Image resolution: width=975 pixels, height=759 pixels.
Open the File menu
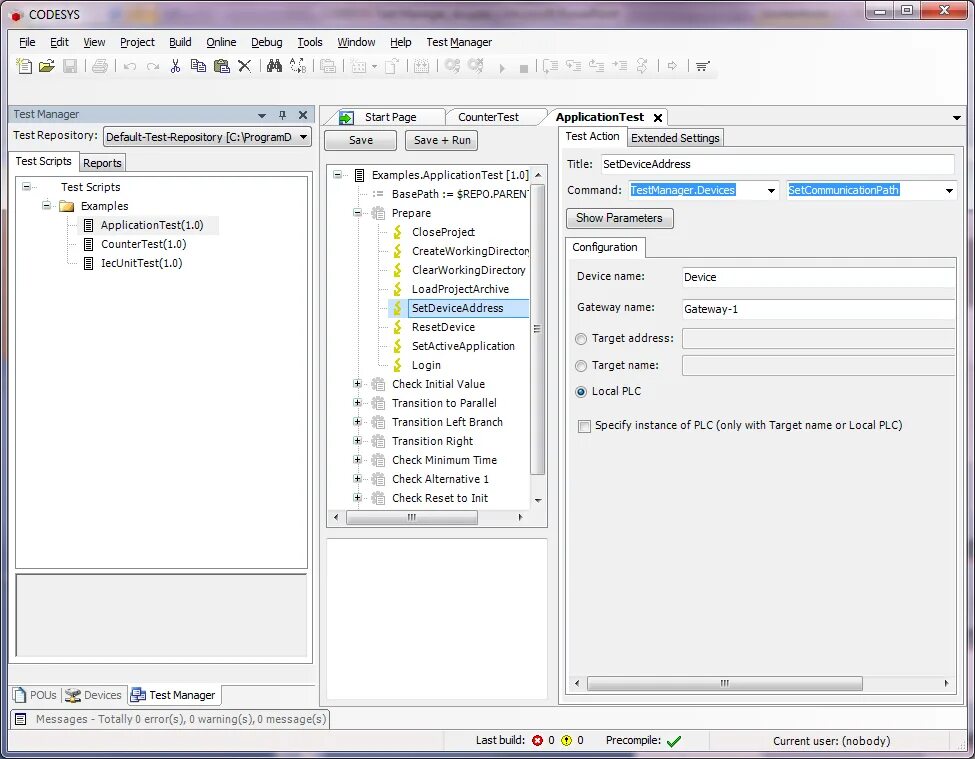pos(27,42)
